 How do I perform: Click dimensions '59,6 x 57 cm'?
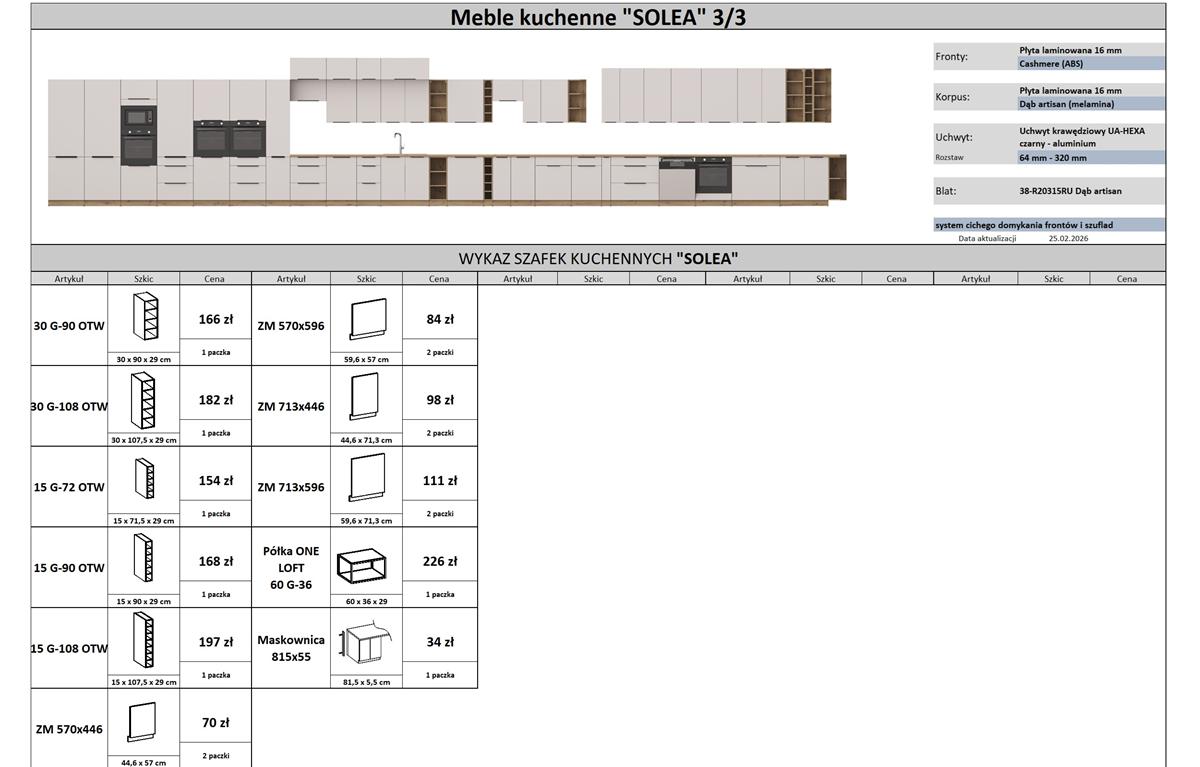[366, 359]
